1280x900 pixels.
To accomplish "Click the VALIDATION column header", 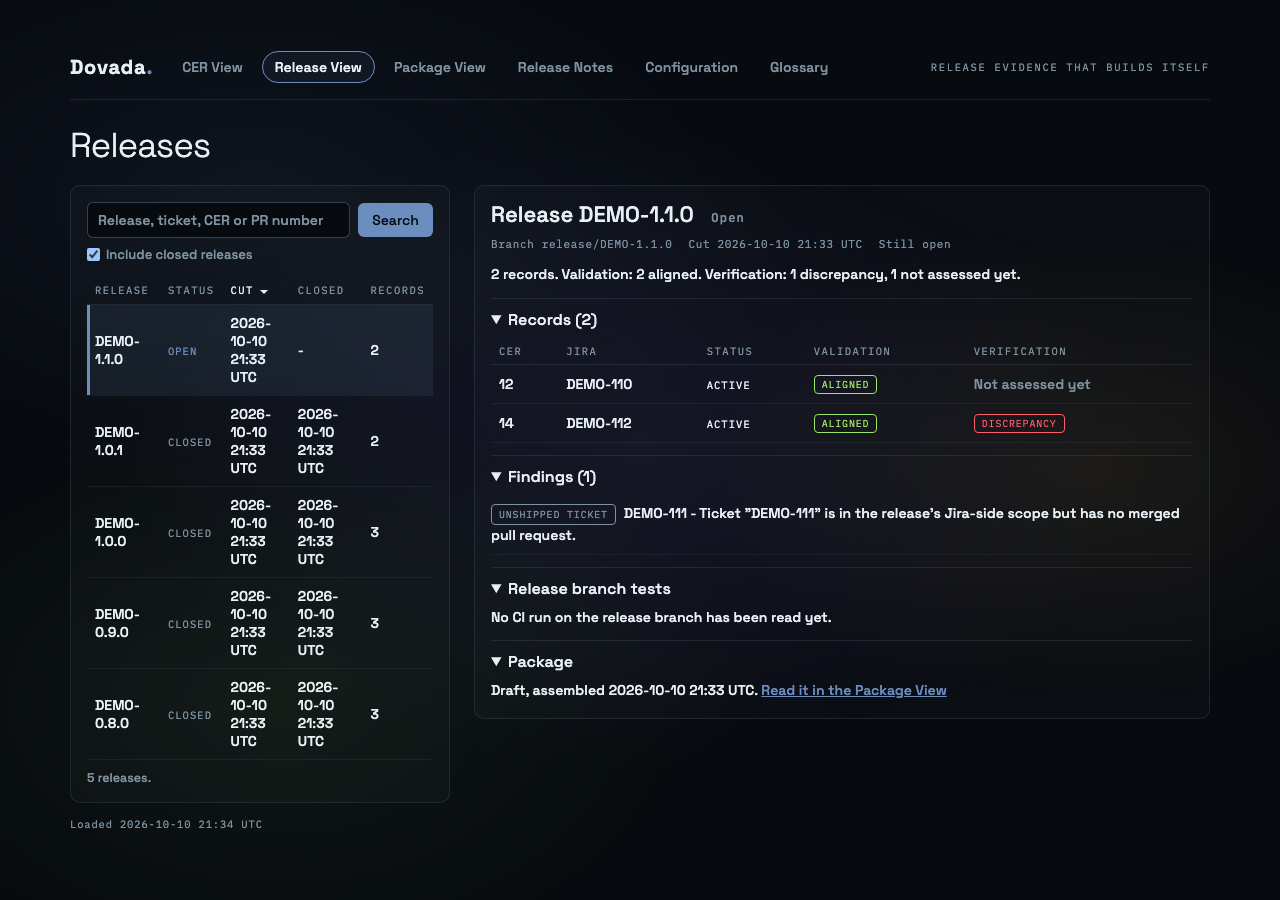I will pyautogui.click(x=852, y=352).
